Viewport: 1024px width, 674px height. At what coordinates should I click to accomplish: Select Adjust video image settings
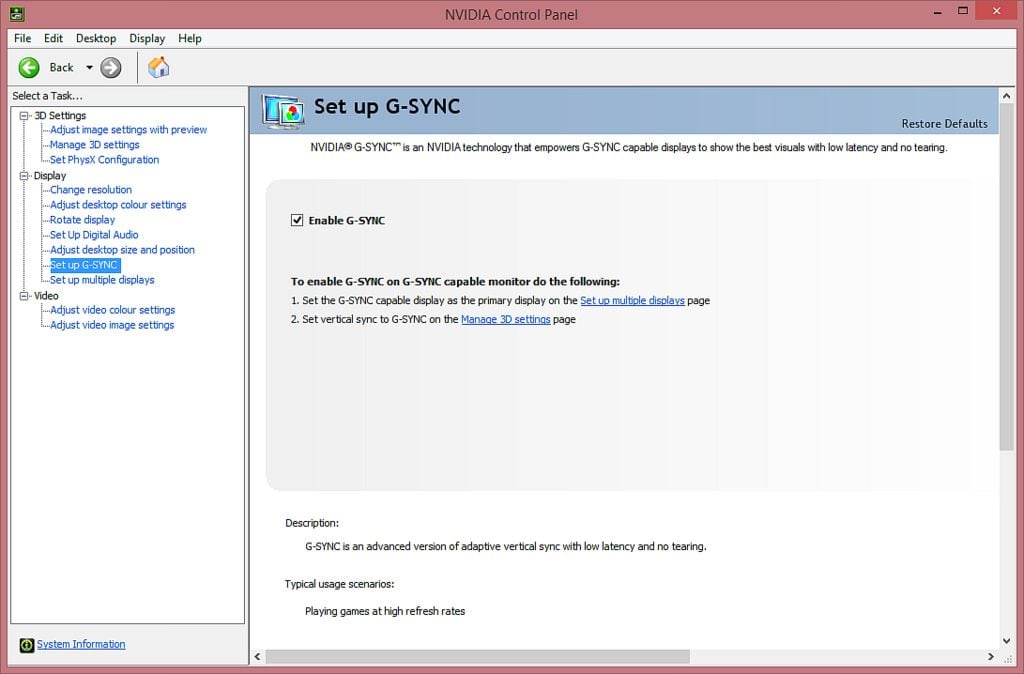tap(112, 325)
